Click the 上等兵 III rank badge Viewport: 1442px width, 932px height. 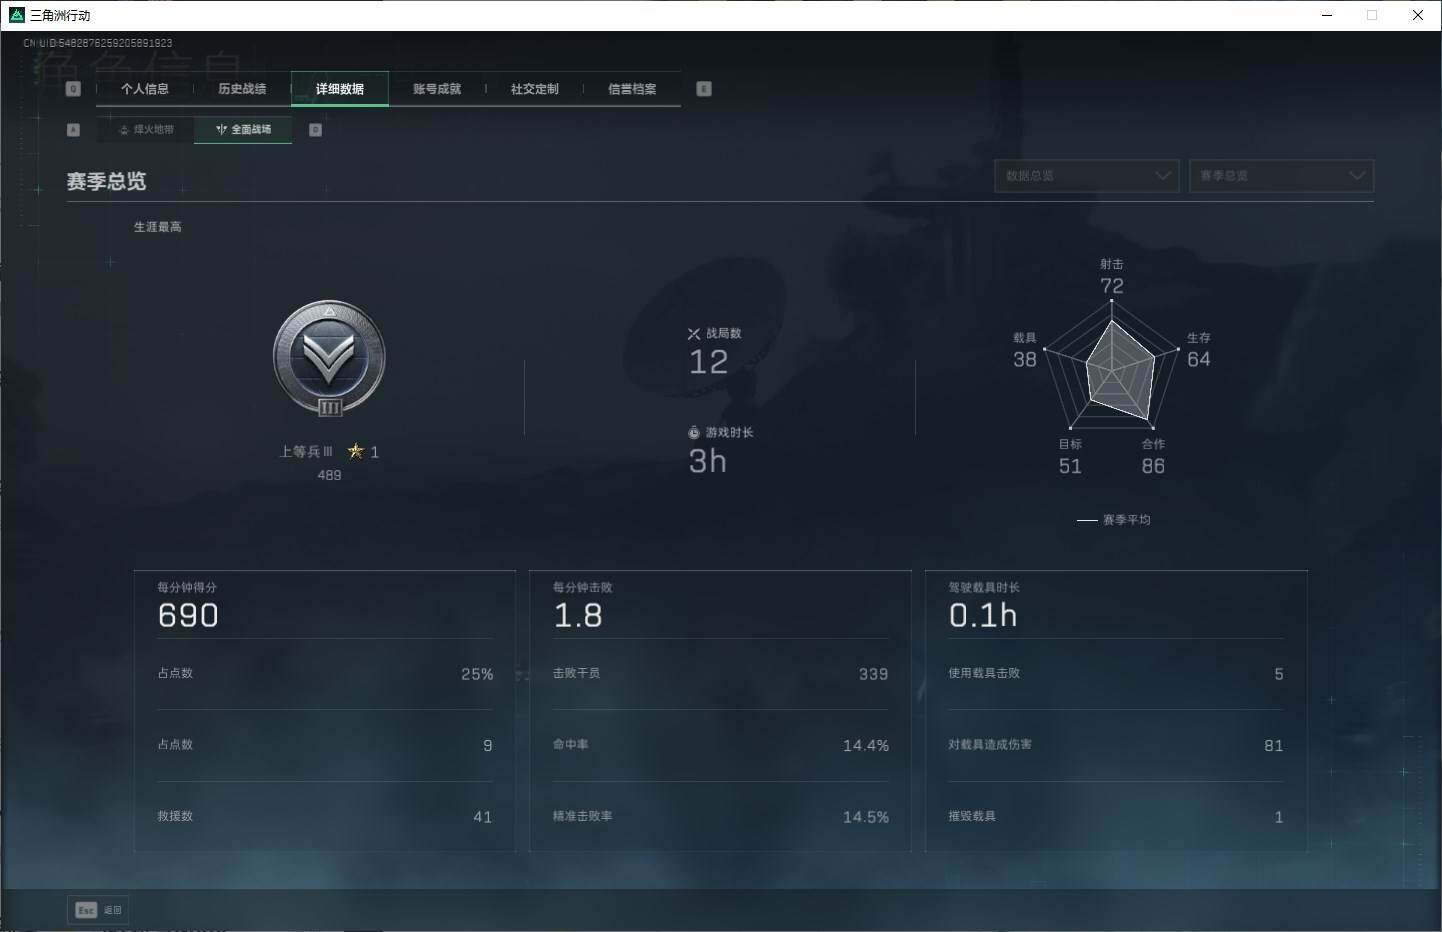pyautogui.click(x=329, y=359)
